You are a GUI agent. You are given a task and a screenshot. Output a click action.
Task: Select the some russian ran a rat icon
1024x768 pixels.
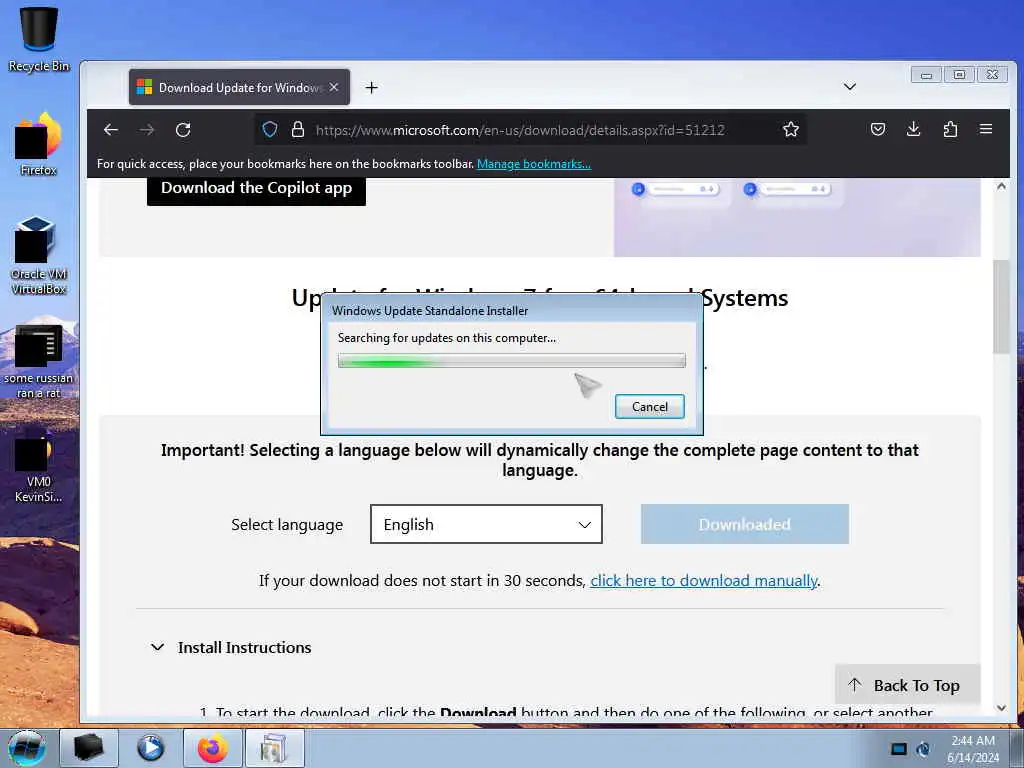click(x=39, y=361)
